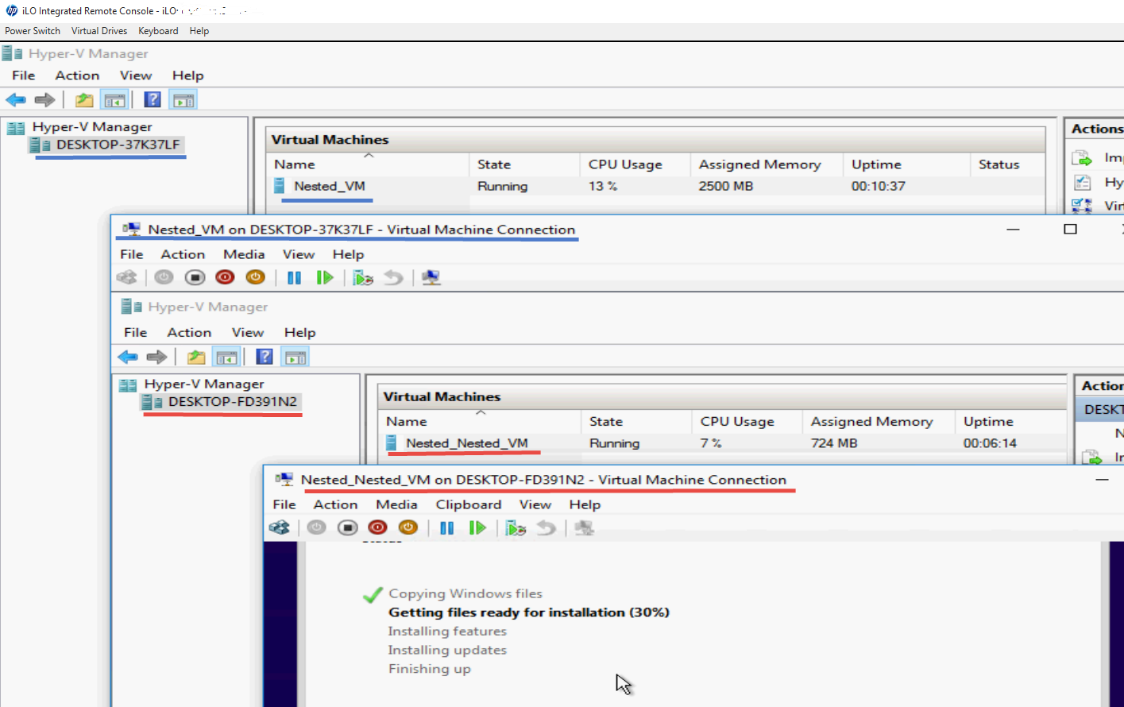Click the green Reset icon in Nested_VM toolbar
Screen dimensions: 1124x707
(x=325, y=277)
